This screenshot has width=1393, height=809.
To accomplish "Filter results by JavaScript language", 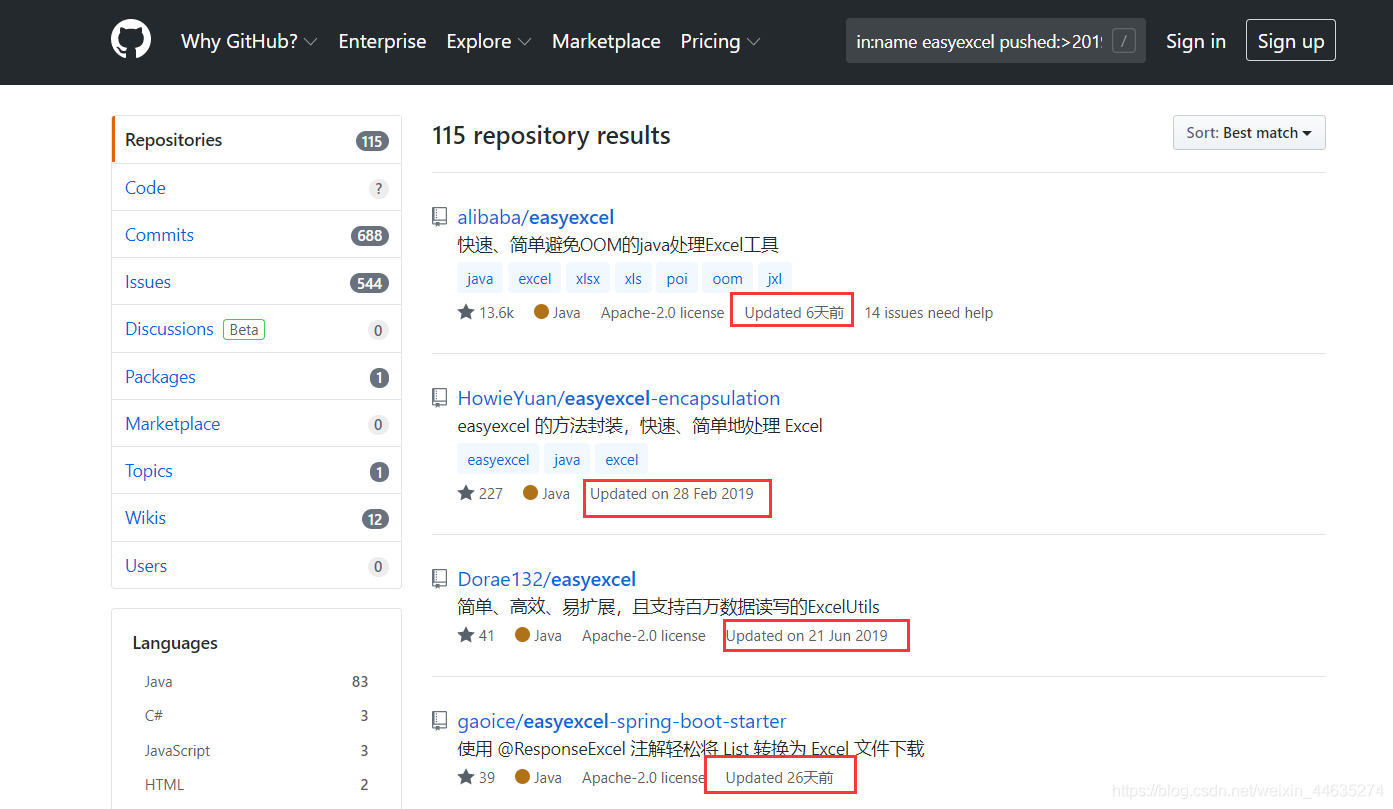I will pyautogui.click(x=256, y=750).
